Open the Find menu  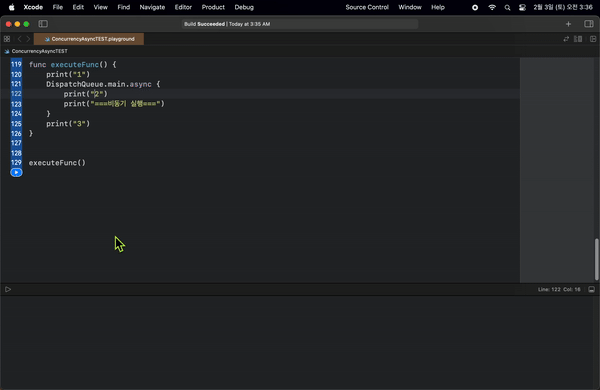click(x=124, y=7)
